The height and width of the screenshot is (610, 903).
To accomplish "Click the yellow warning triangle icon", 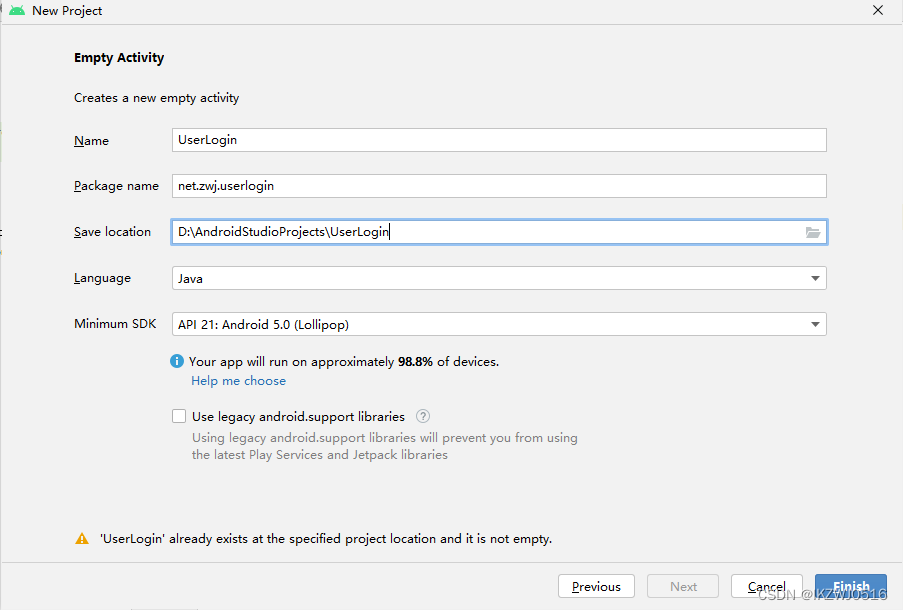I will coord(82,539).
